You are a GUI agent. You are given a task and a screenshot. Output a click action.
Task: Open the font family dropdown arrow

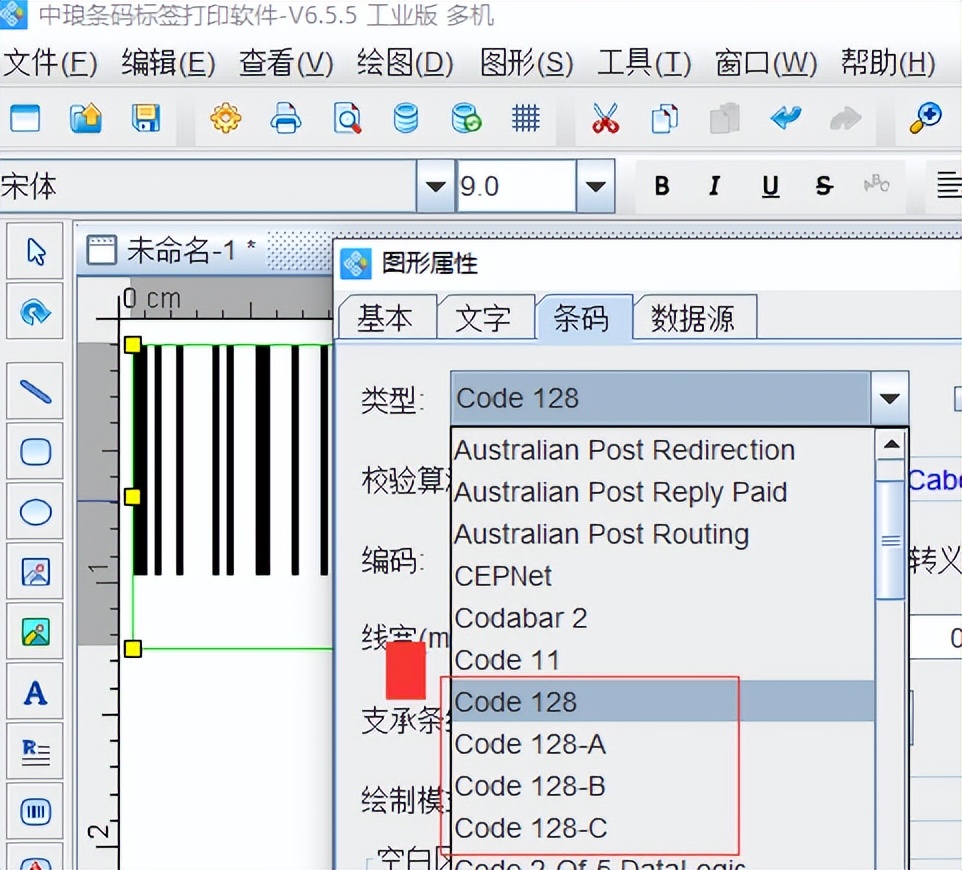[x=435, y=186]
